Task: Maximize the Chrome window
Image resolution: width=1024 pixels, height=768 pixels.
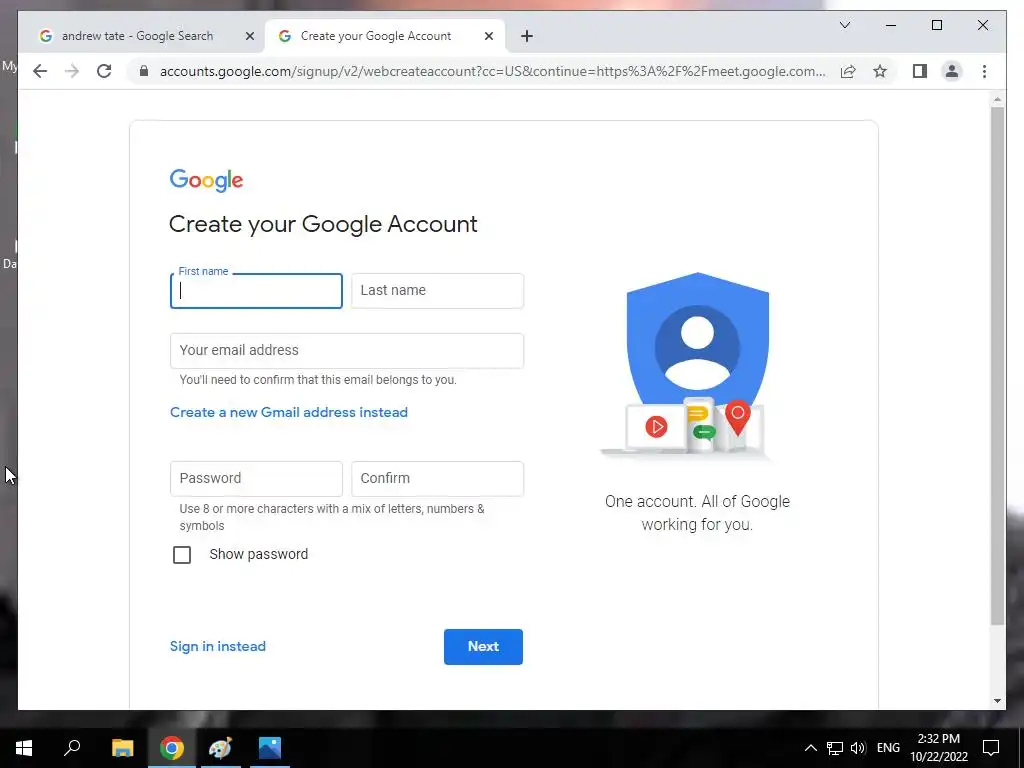Action: [936, 25]
